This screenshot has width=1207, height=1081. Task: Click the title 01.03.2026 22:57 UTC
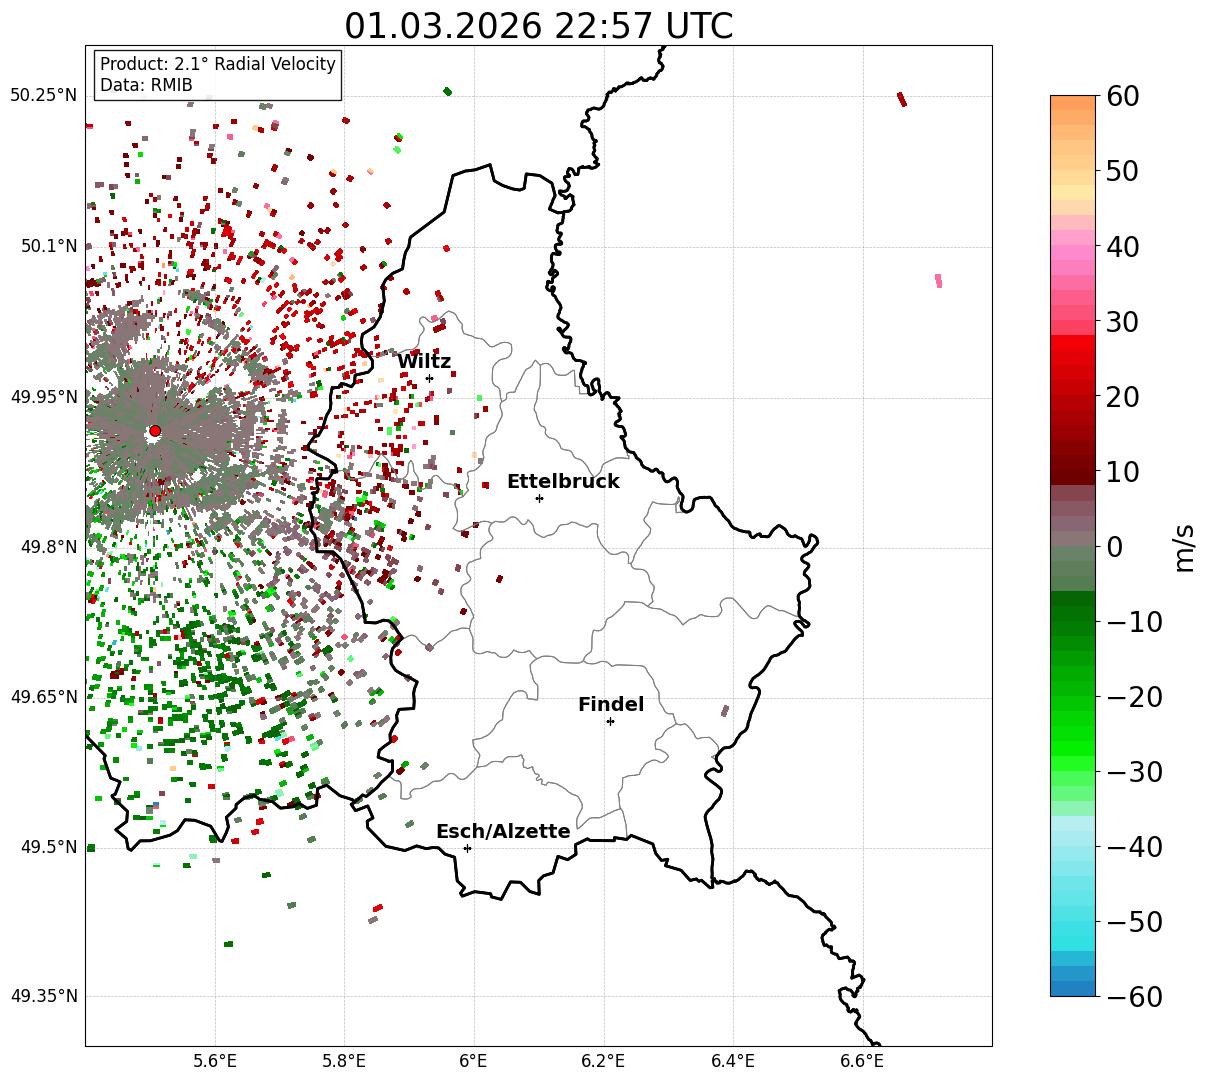click(x=538, y=26)
